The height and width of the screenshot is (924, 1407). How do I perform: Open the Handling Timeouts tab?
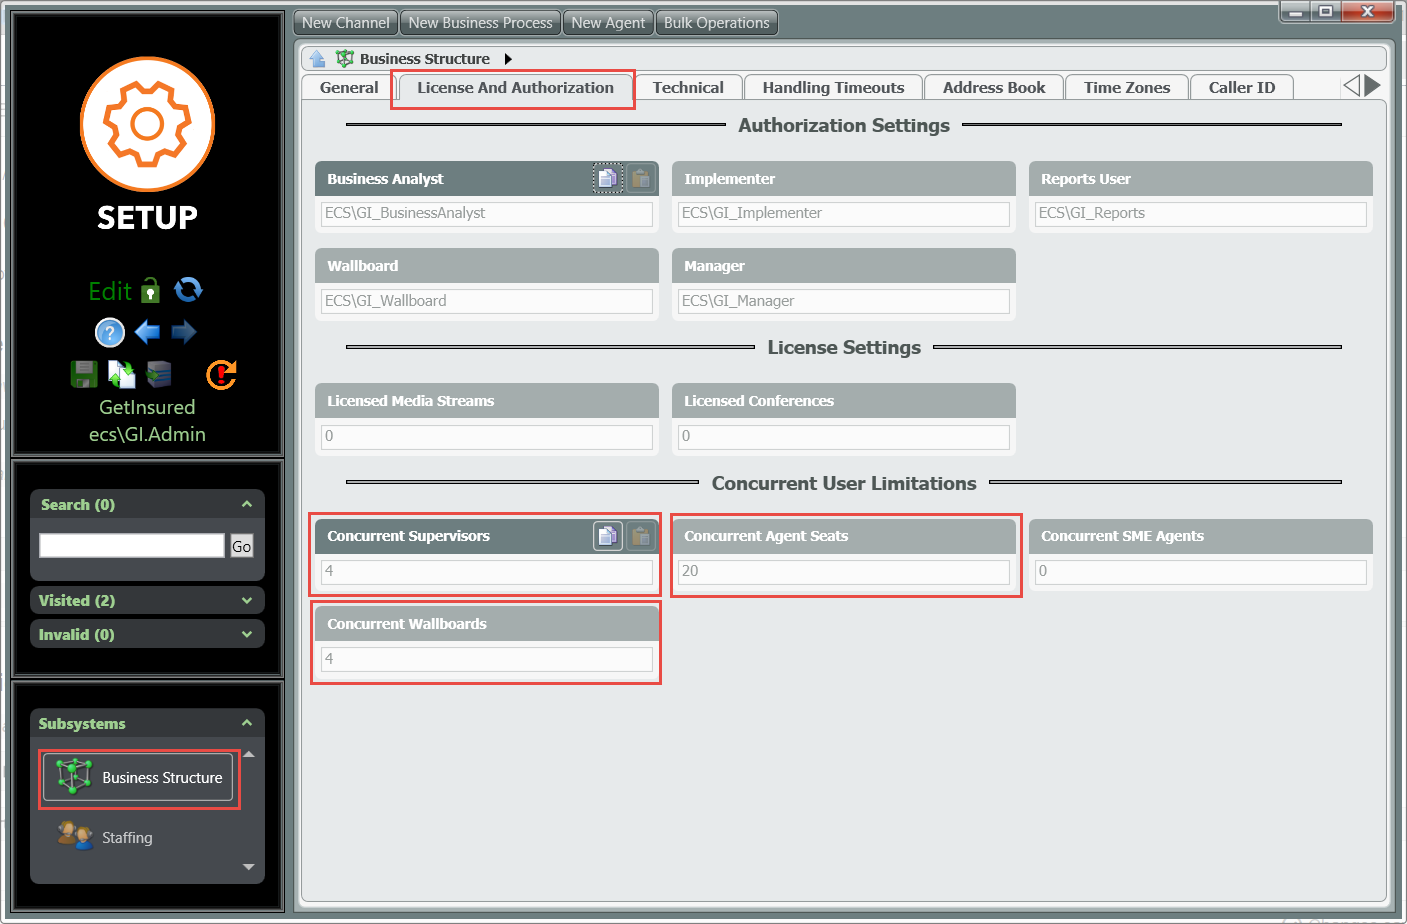tap(832, 88)
